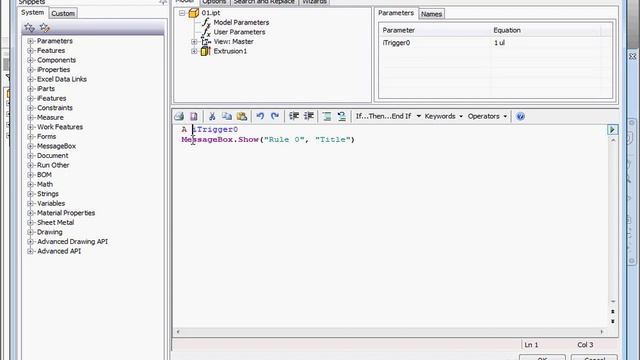The height and width of the screenshot is (360, 640).
Task: Click the Extrusion1 feature icon
Action: point(205,51)
